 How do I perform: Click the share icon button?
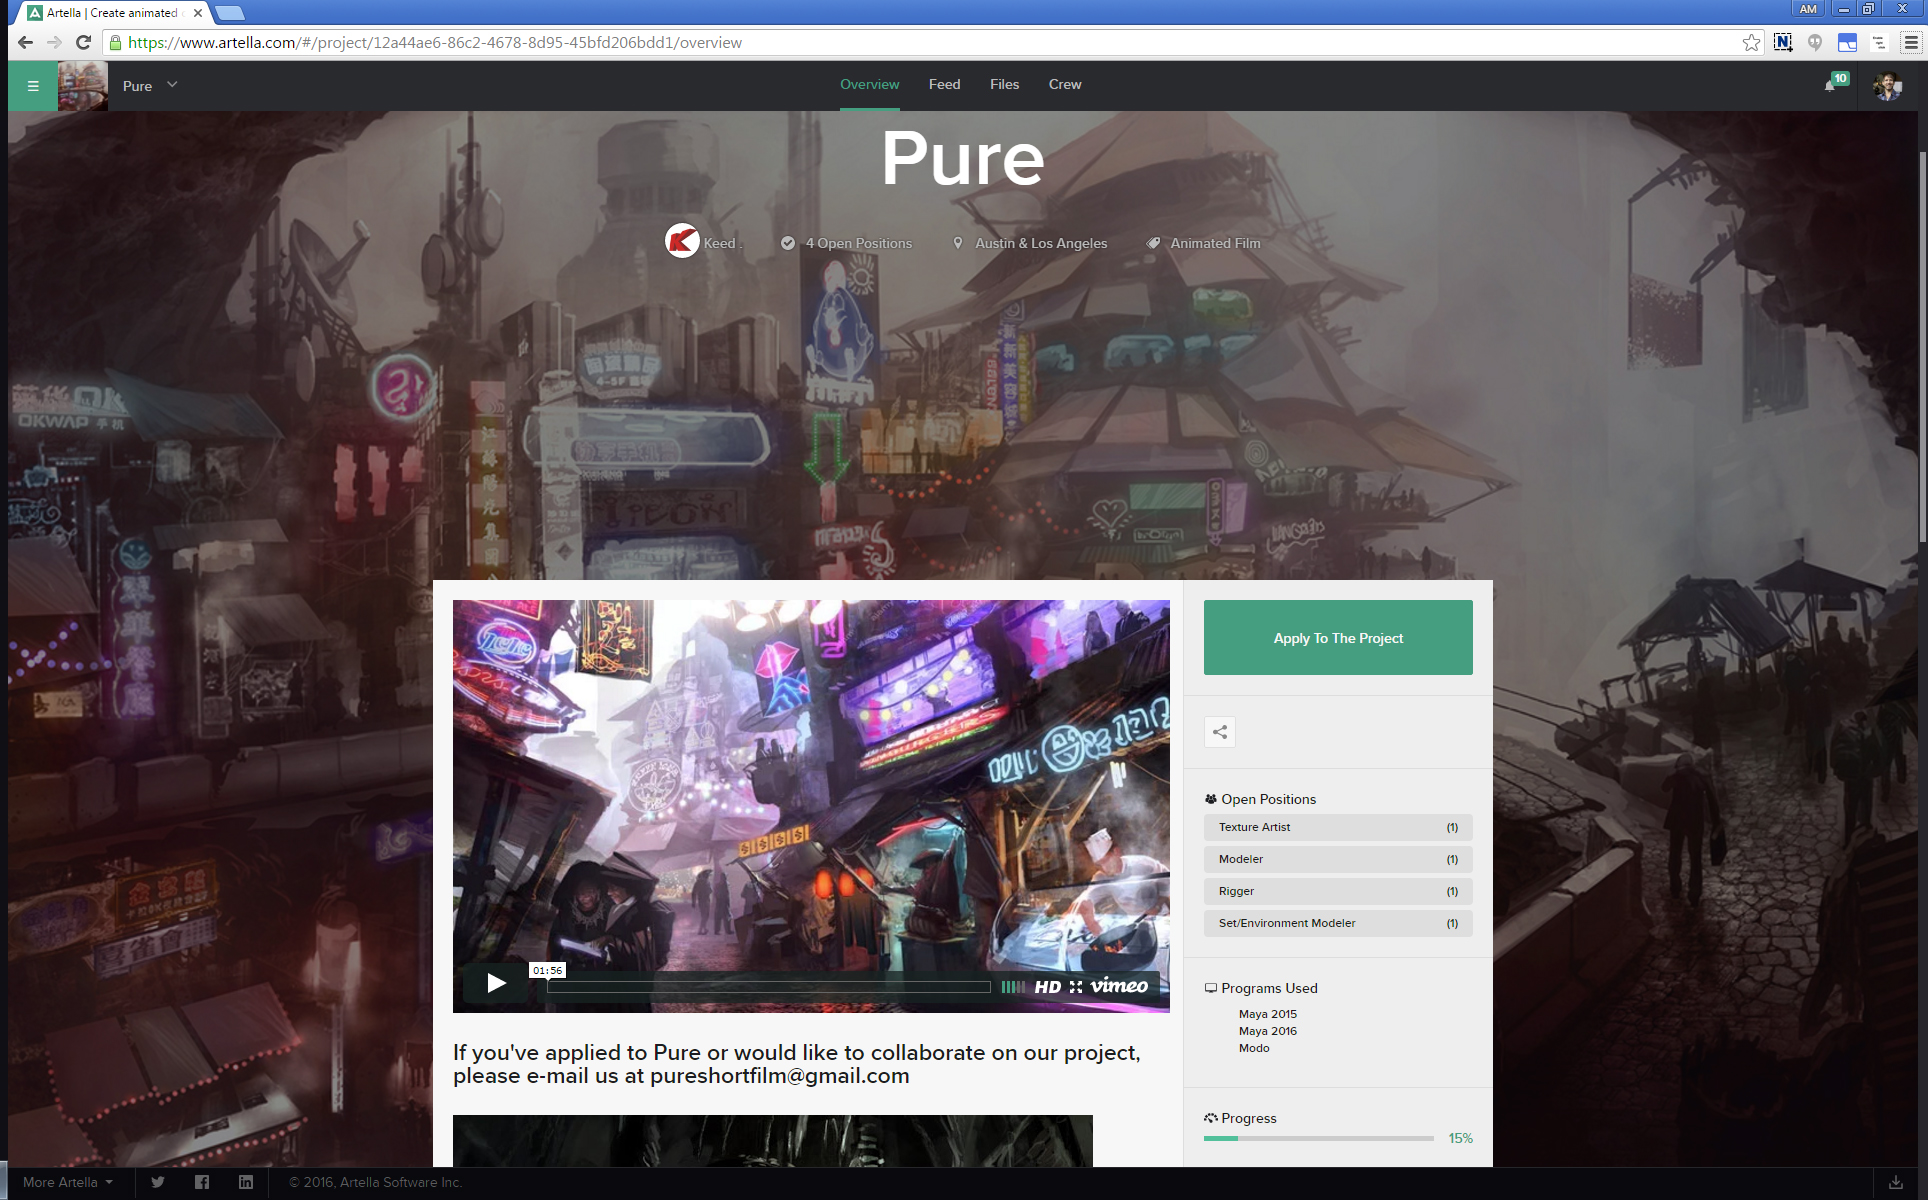[x=1219, y=732]
